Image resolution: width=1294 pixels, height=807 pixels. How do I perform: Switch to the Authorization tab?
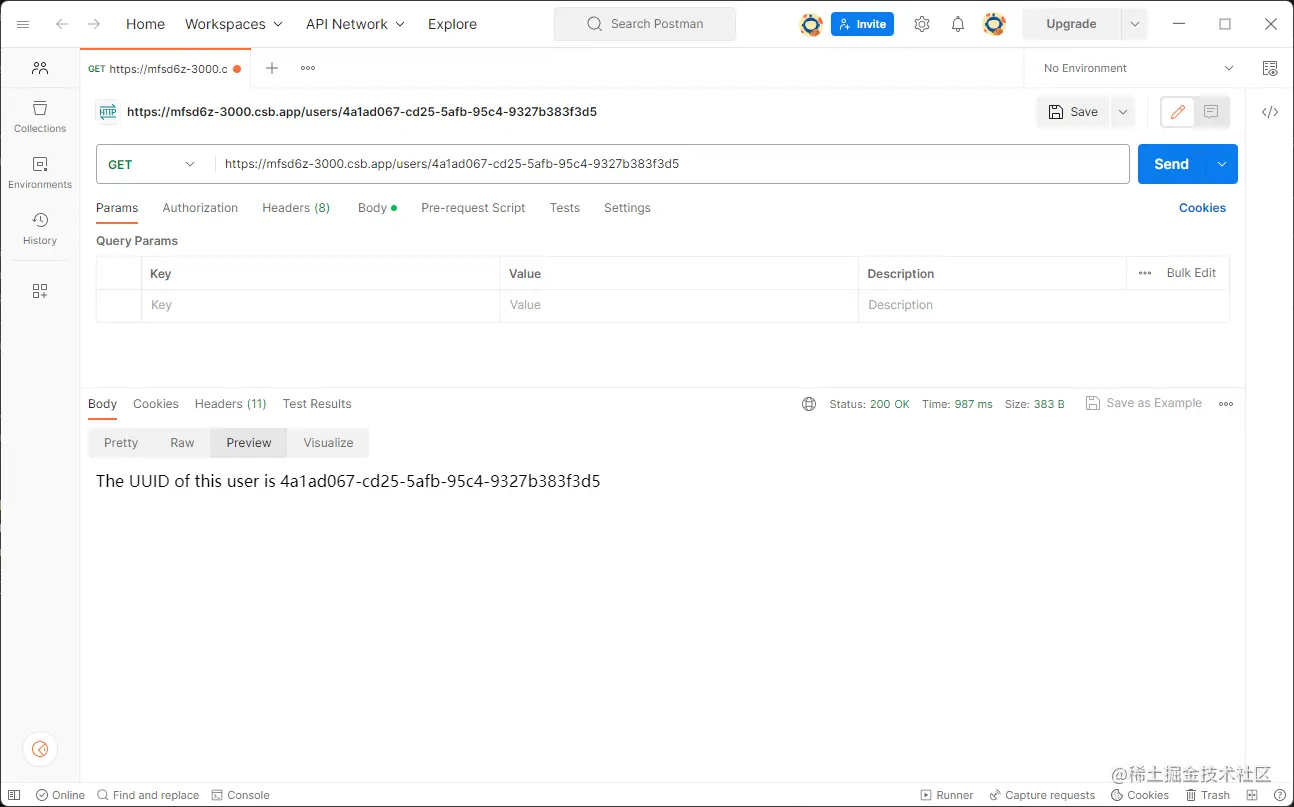(200, 208)
